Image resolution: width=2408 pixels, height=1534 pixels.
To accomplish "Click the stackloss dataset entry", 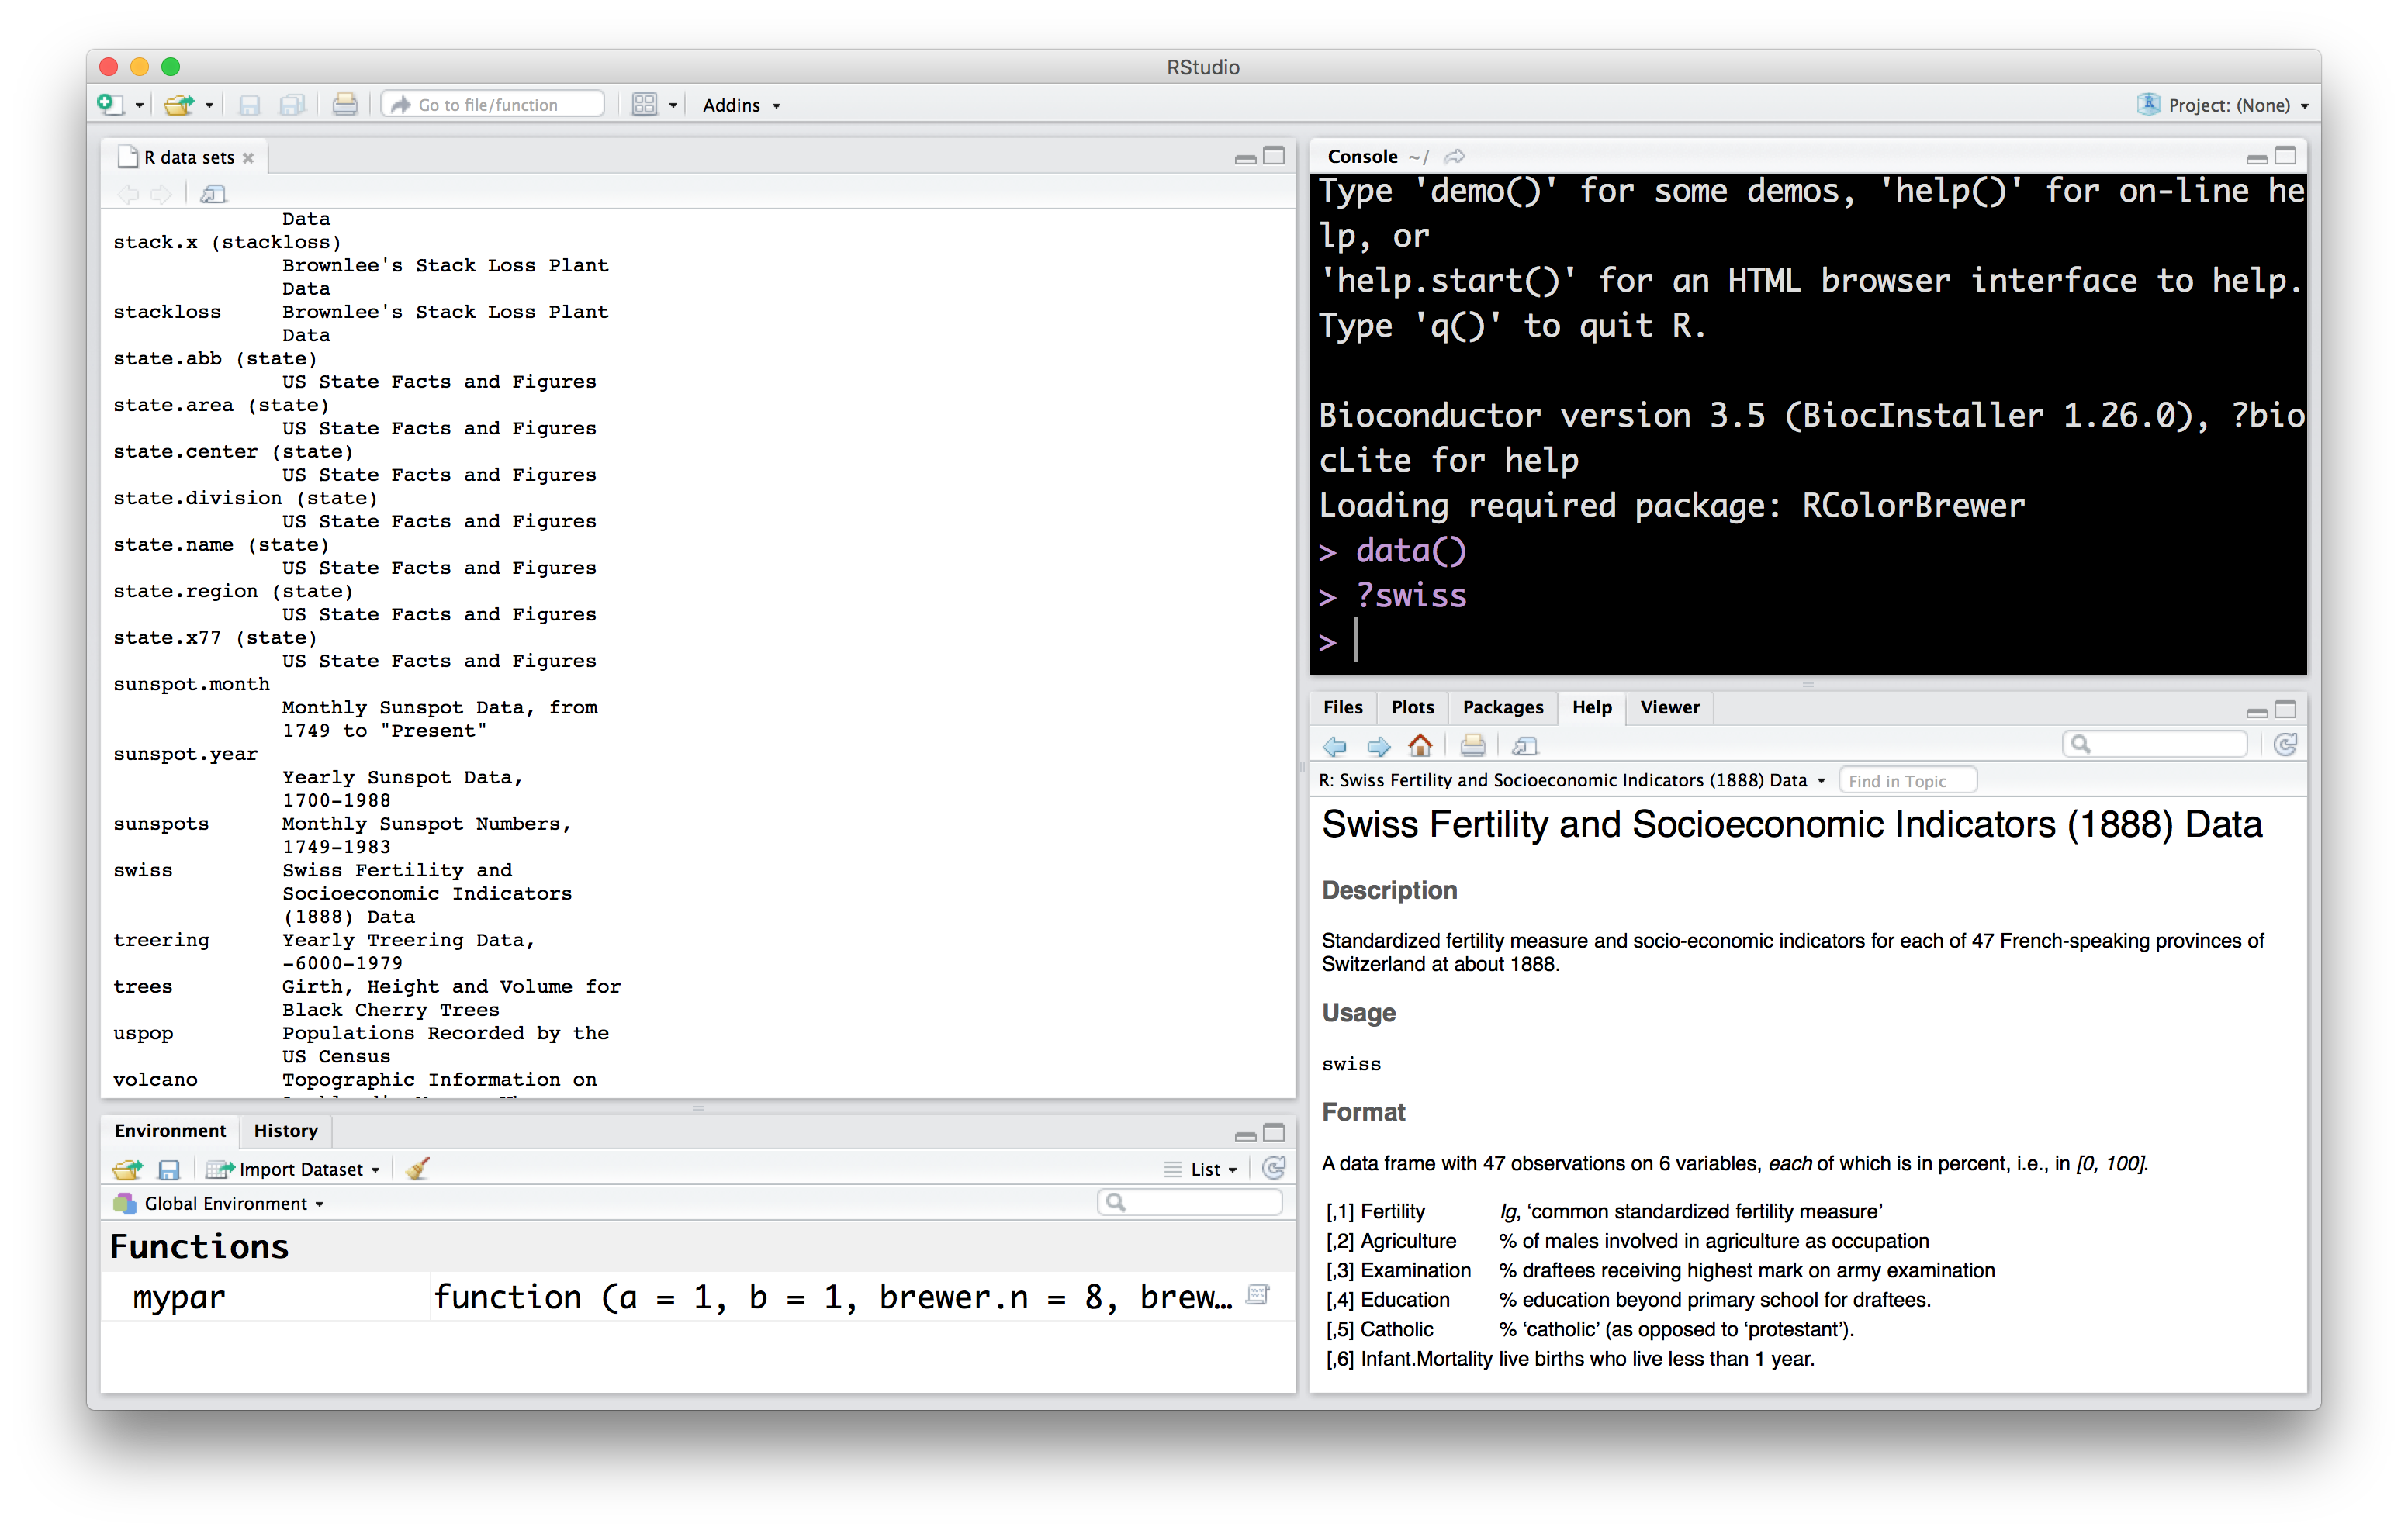I will pos(167,312).
